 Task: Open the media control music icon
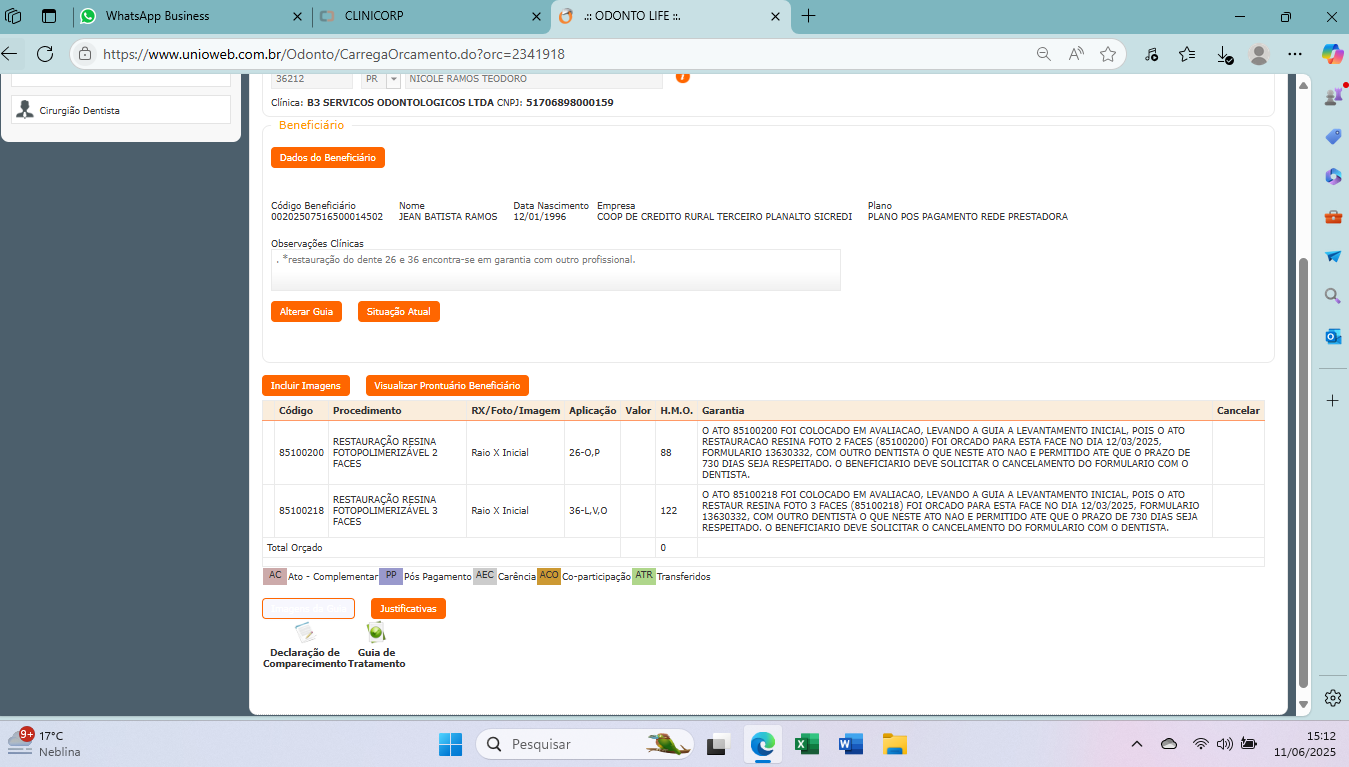pos(1151,54)
